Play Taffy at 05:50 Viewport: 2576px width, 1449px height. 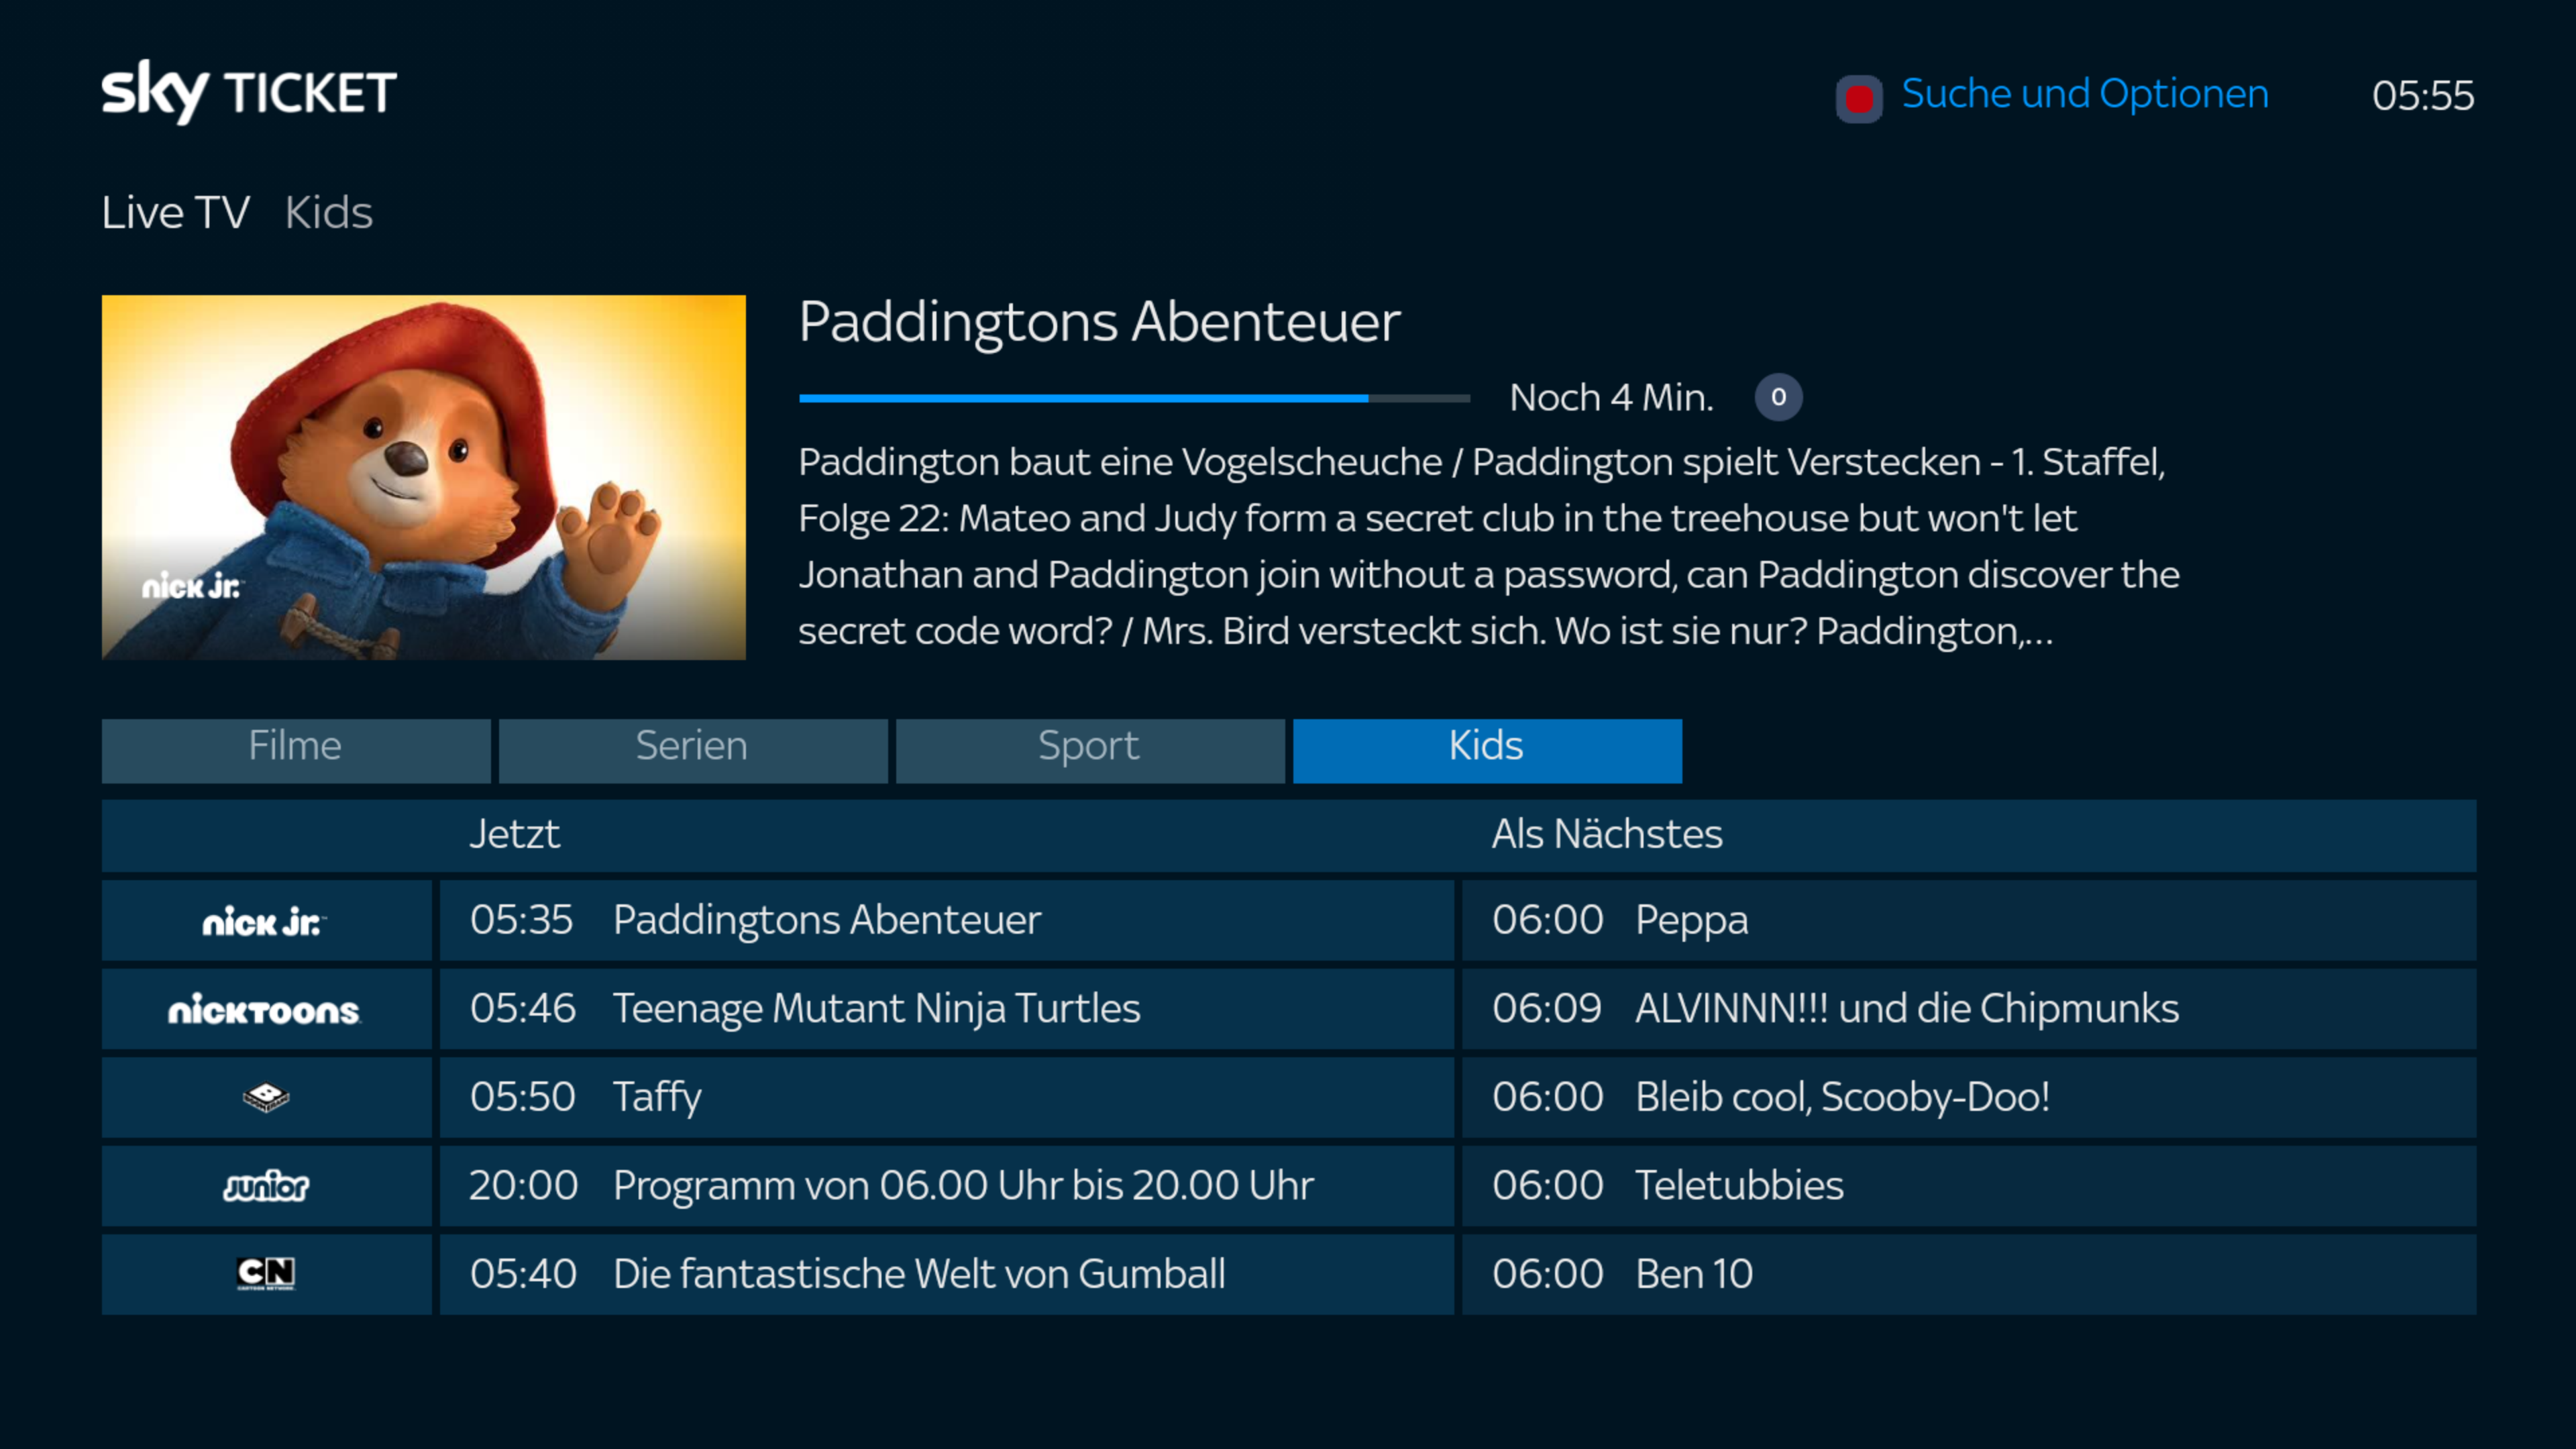[x=947, y=1098]
